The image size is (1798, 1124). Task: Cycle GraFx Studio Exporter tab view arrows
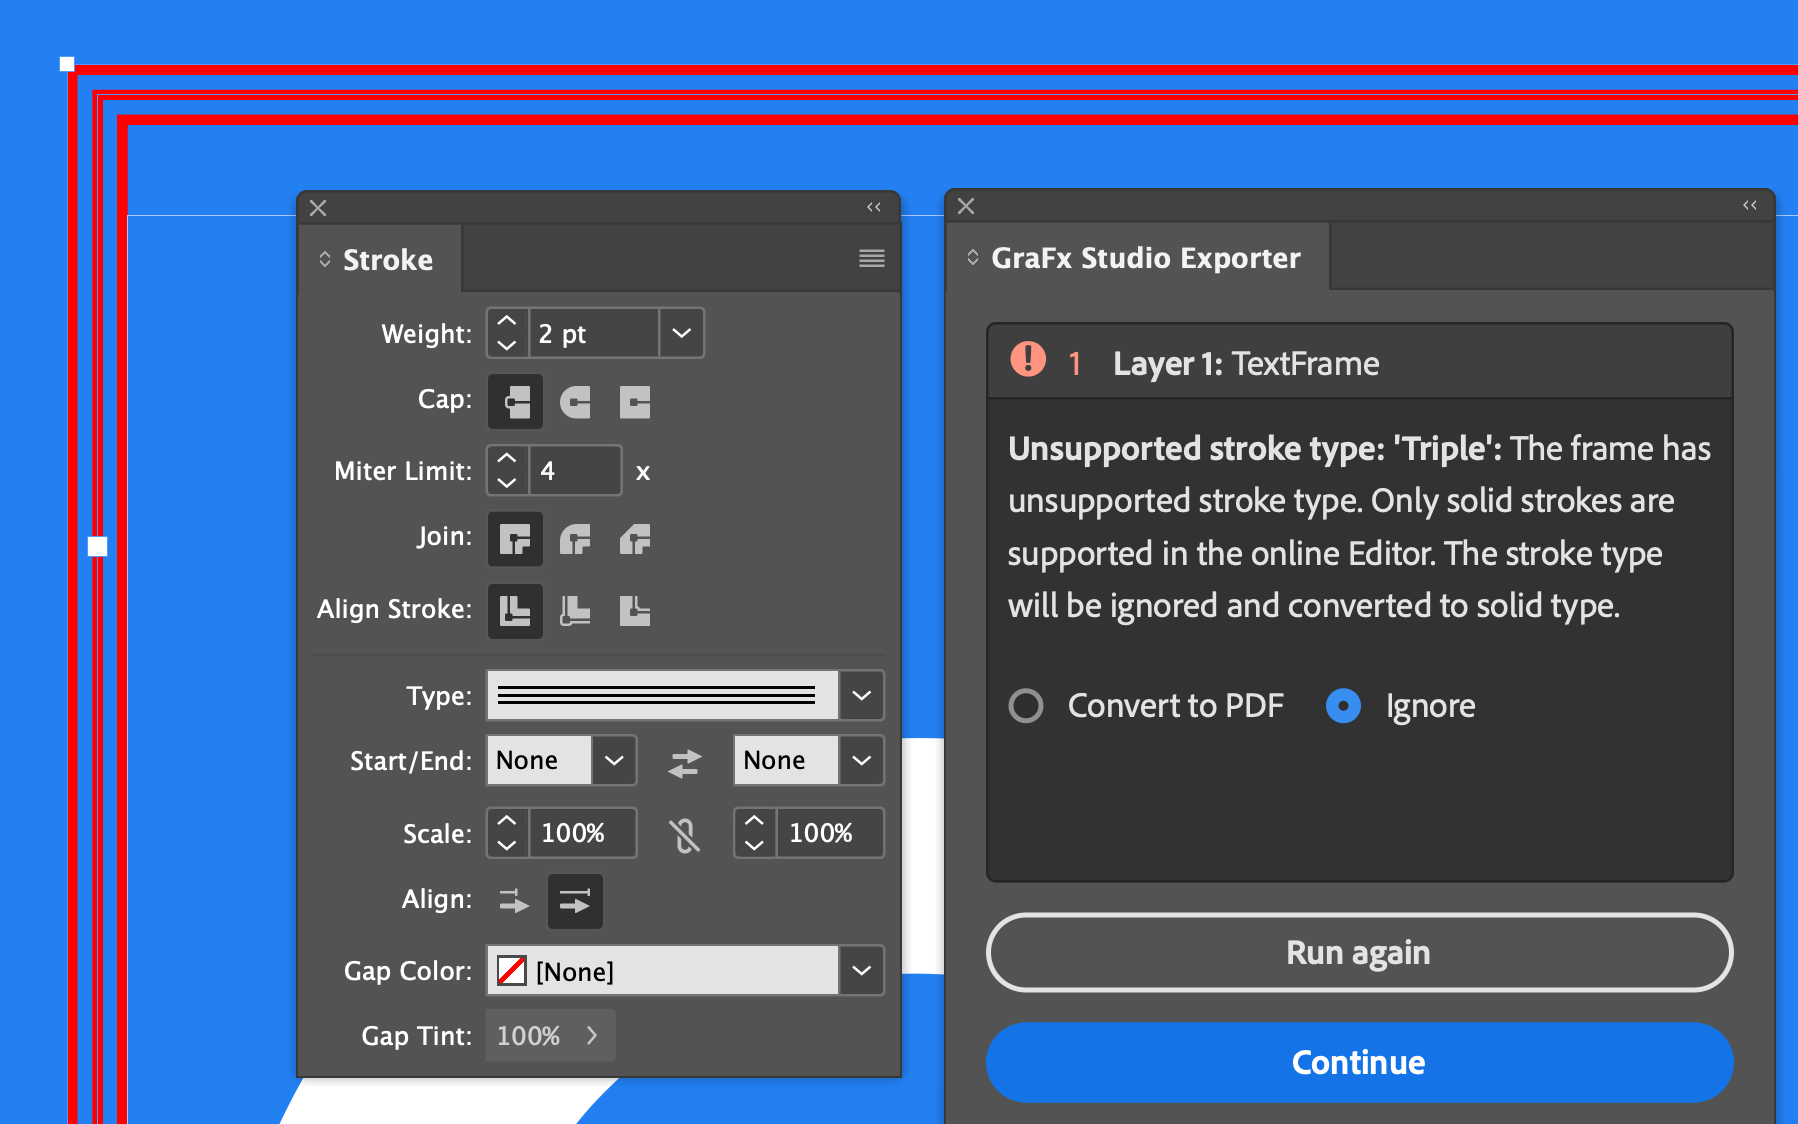973,257
